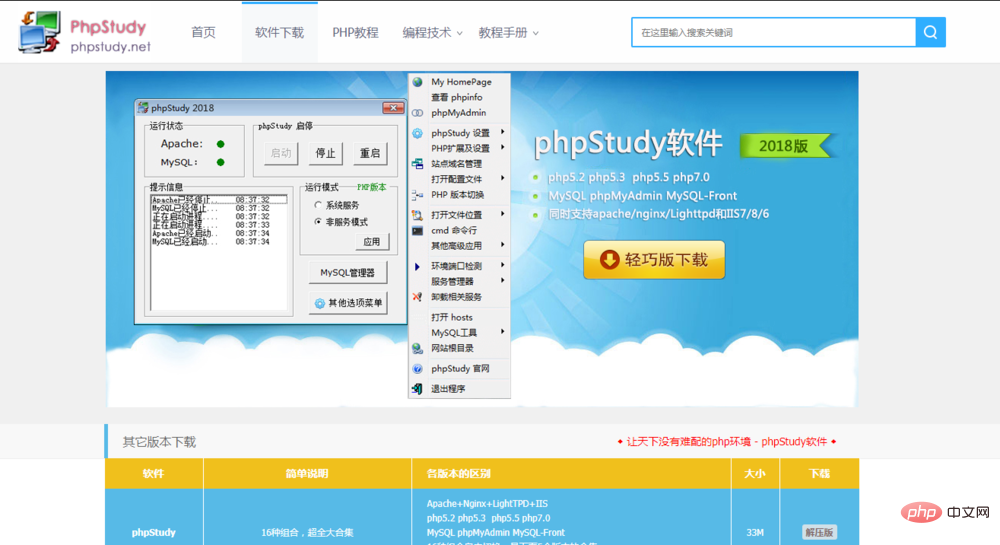This screenshot has height=545, width=1000.
Task: Click the PHP 版本切换 switch icon
Action: (418, 195)
